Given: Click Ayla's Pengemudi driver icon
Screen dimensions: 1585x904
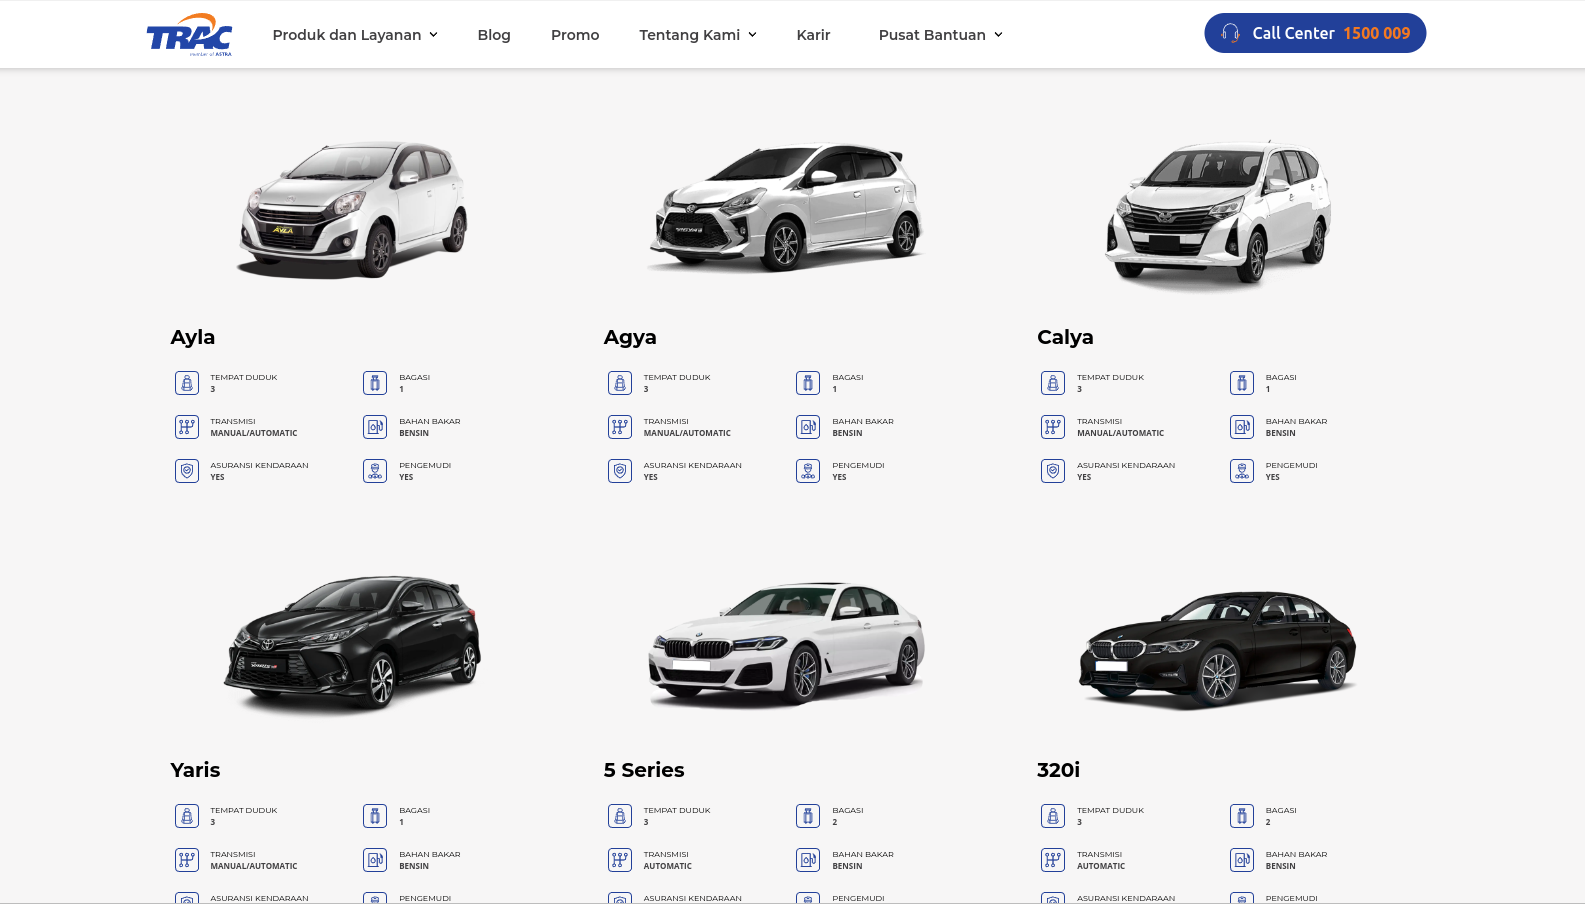Looking at the screenshot, I should [375, 471].
